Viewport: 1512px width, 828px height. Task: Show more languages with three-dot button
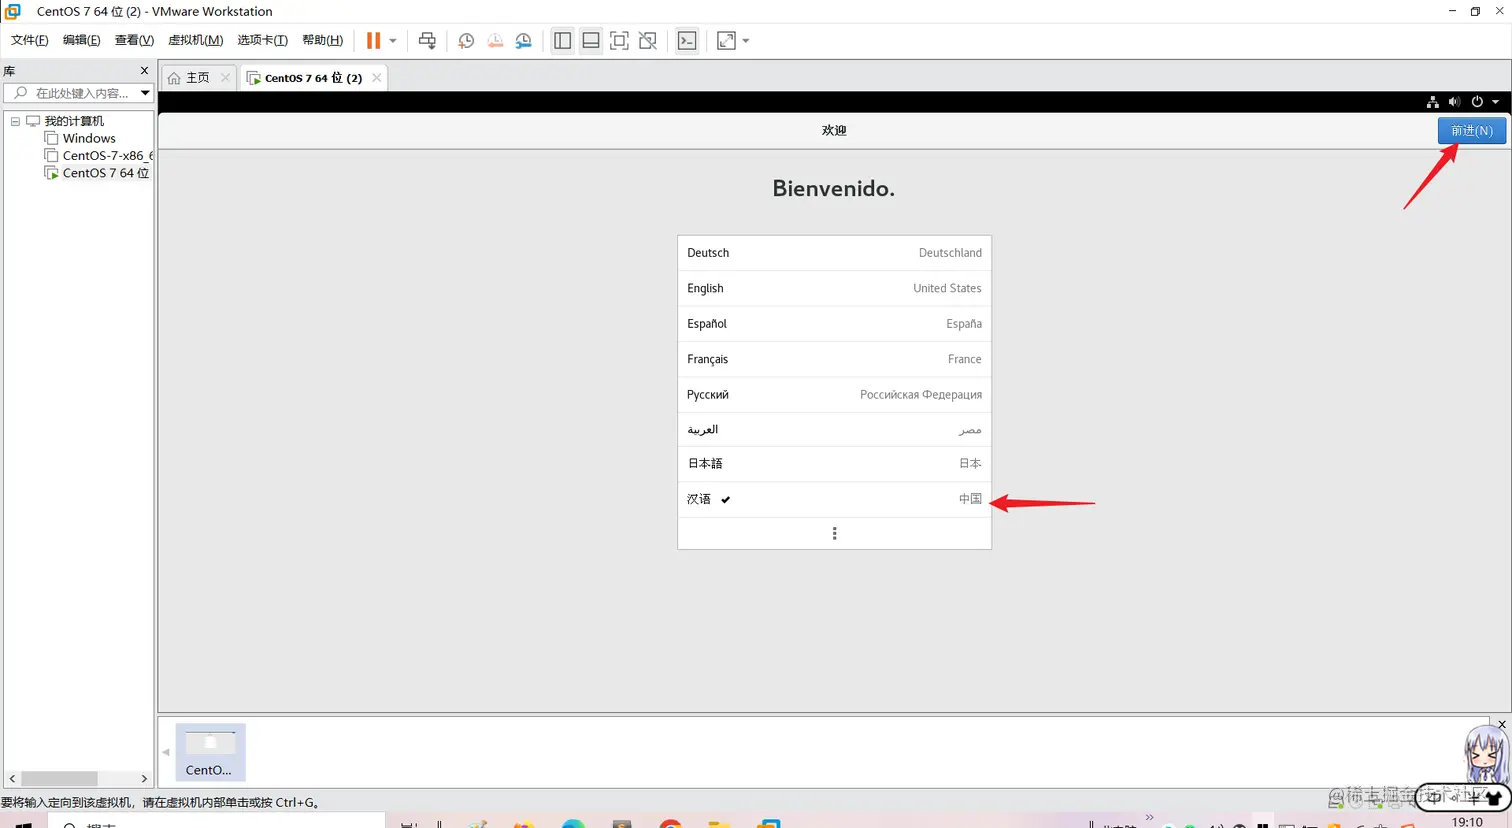[834, 533]
